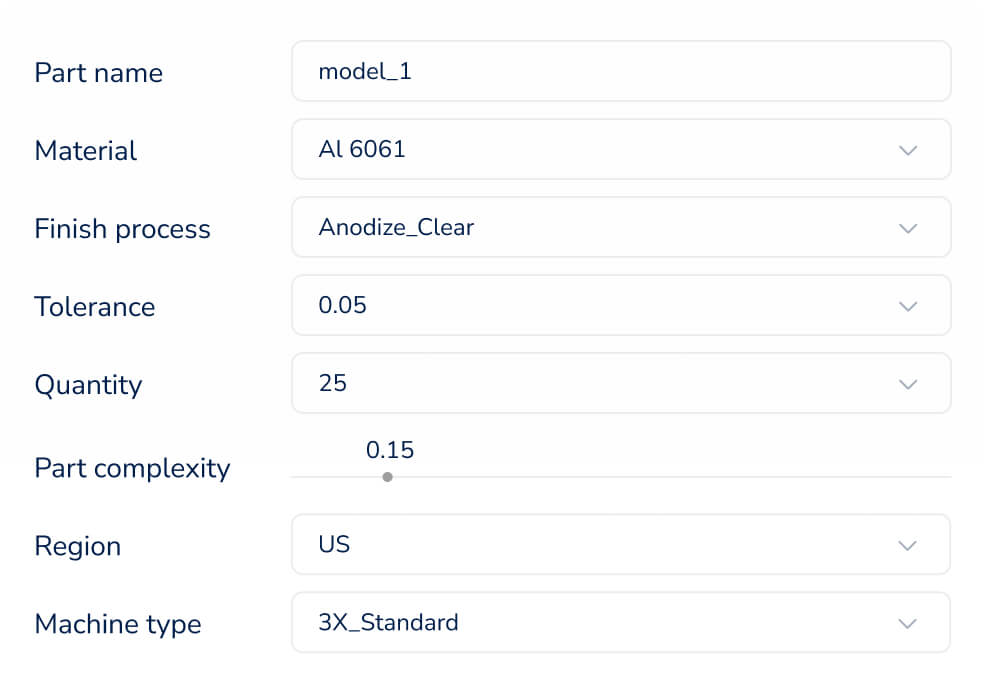Screen dimensions: 996x677
Task: Click the Tolerance field chevron arrow
Action: pyautogui.click(x=908, y=306)
